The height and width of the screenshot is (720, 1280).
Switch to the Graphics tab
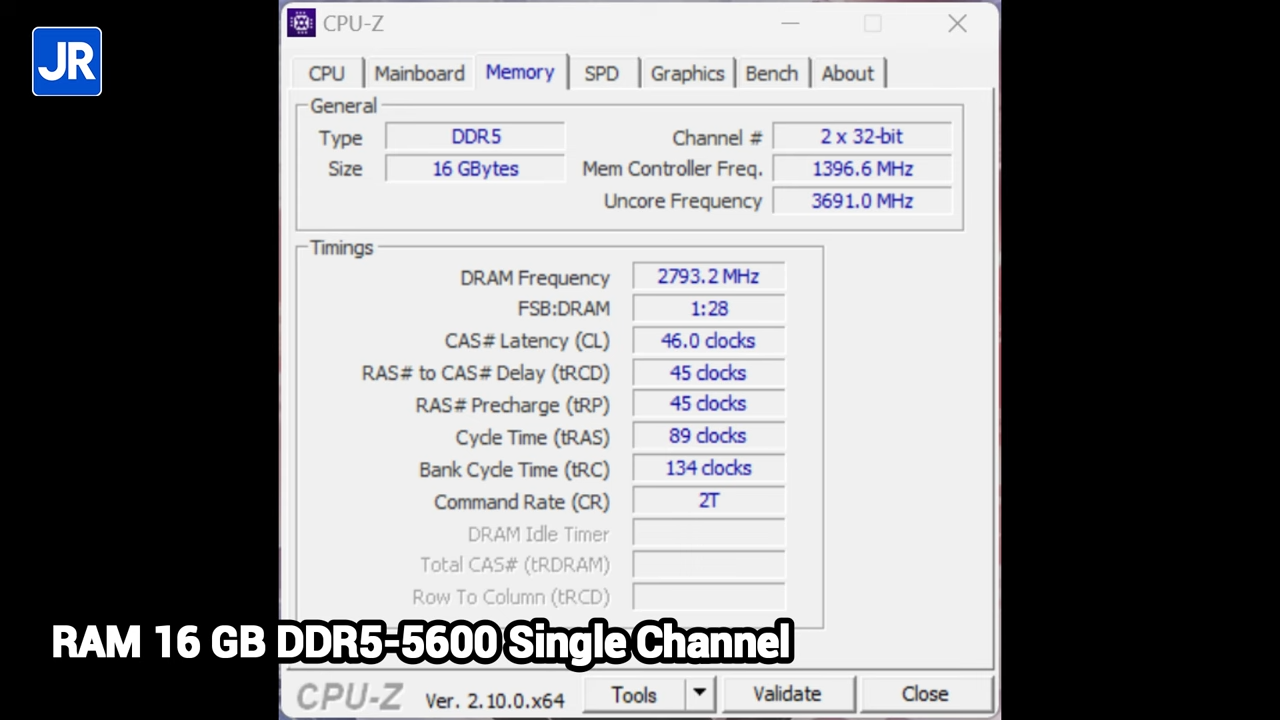687,73
